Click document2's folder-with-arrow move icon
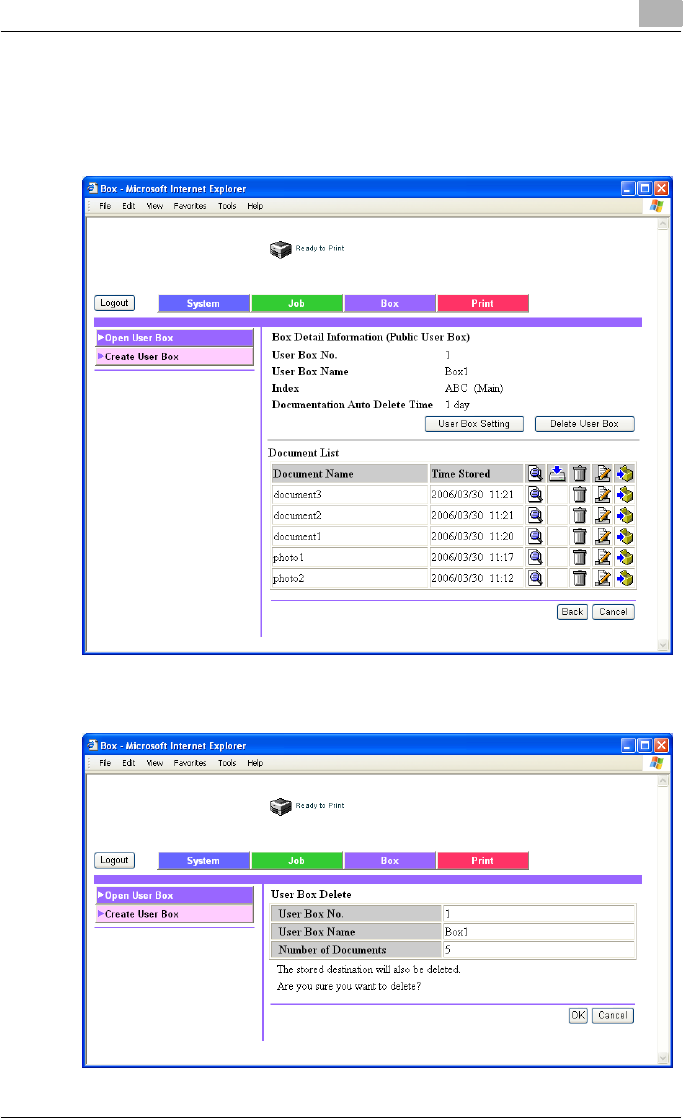 626,515
